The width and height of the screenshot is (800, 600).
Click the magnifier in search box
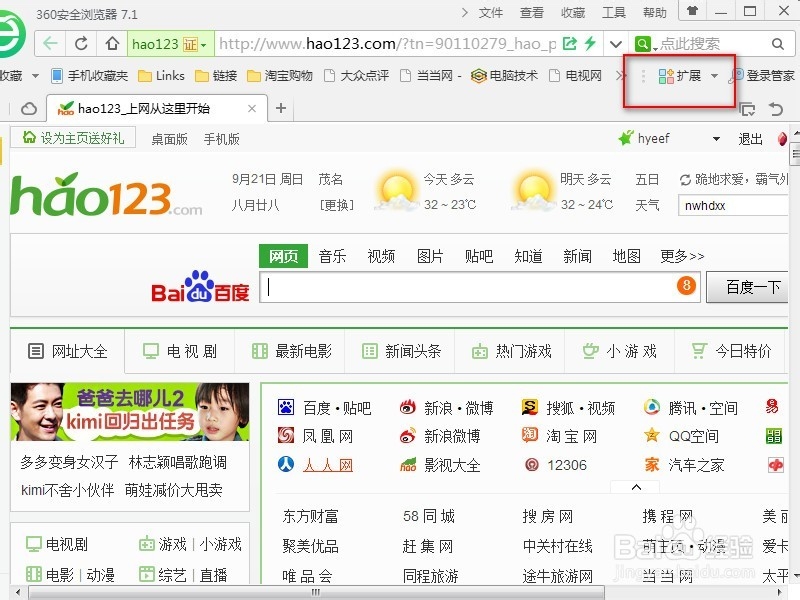778,44
